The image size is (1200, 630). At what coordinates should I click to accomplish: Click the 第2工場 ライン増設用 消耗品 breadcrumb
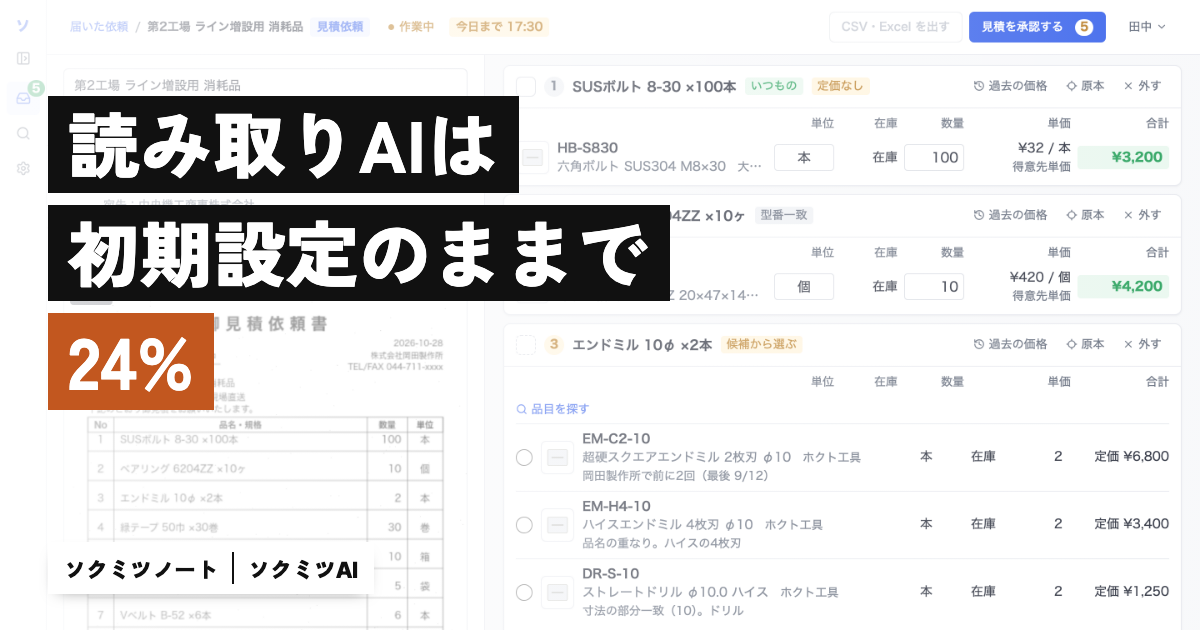[x=225, y=26]
